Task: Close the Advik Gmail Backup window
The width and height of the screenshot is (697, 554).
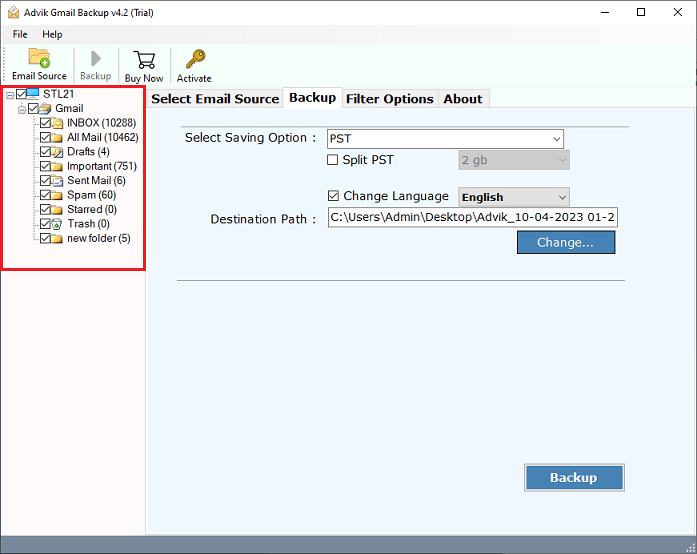Action: tap(677, 12)
